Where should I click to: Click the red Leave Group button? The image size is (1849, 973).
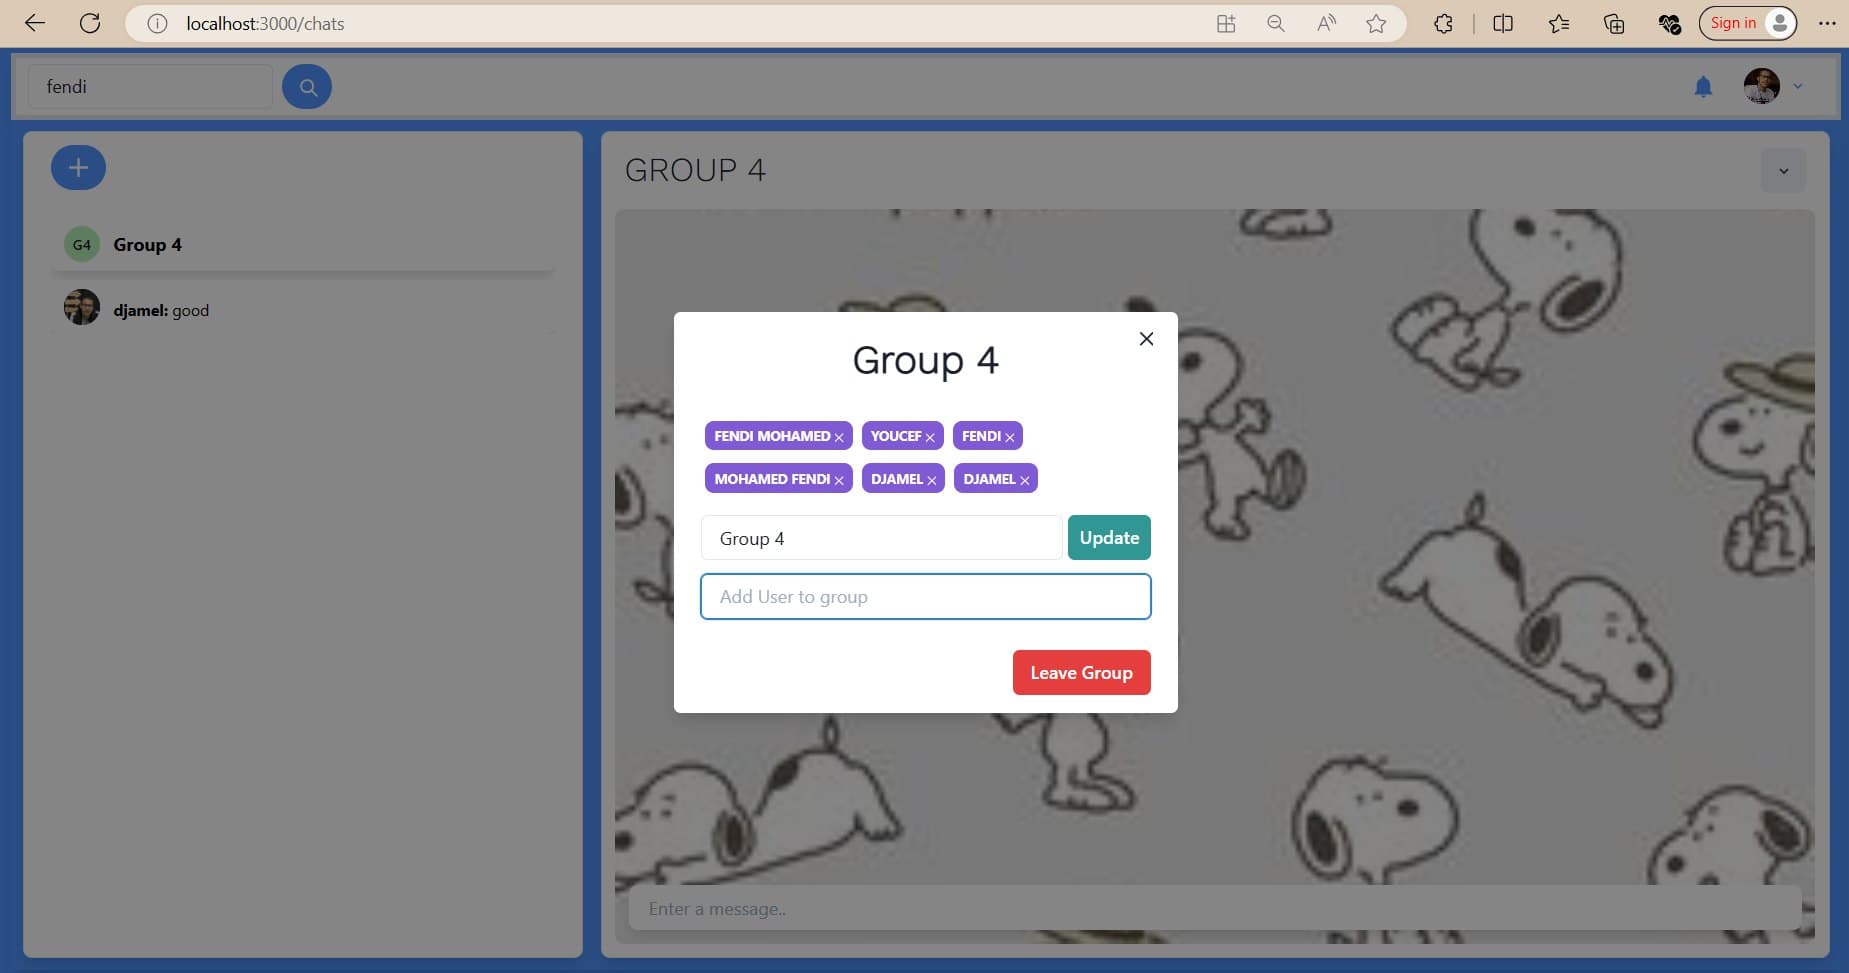point(1081,673)
